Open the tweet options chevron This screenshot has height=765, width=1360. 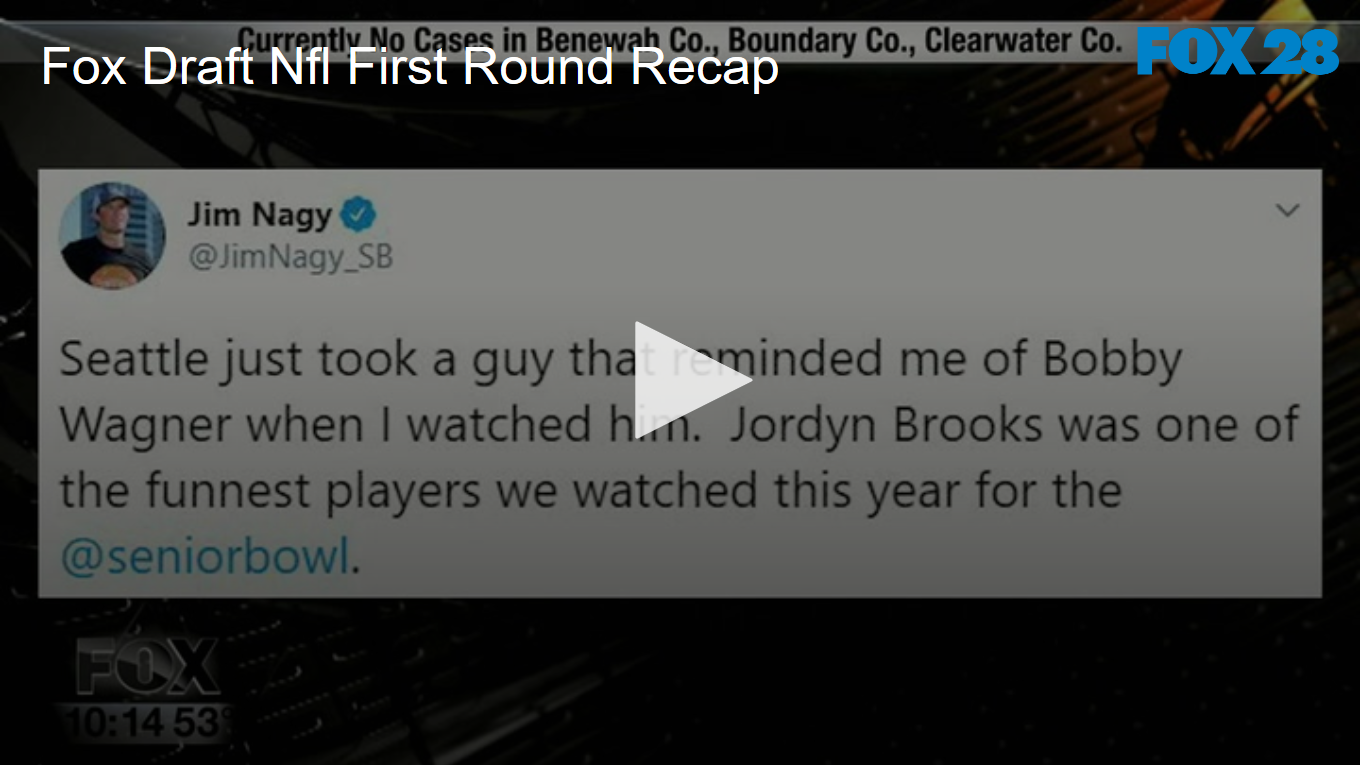coord(1288,210)
